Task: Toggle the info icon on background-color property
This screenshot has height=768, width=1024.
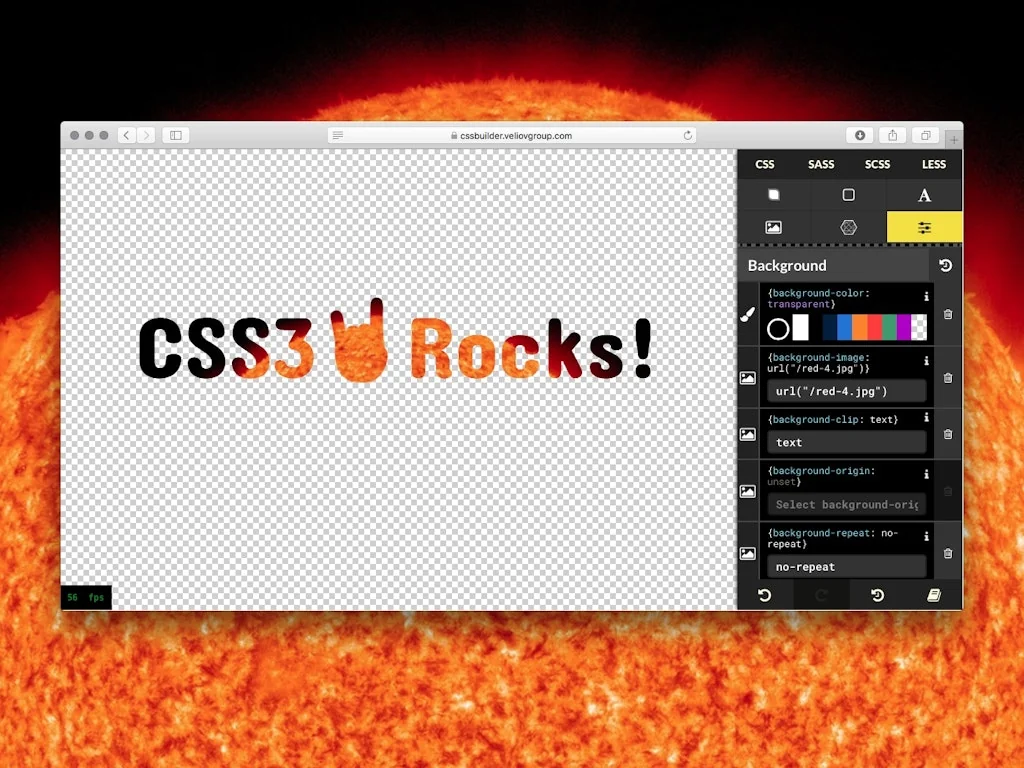Action: click(928, 296)
